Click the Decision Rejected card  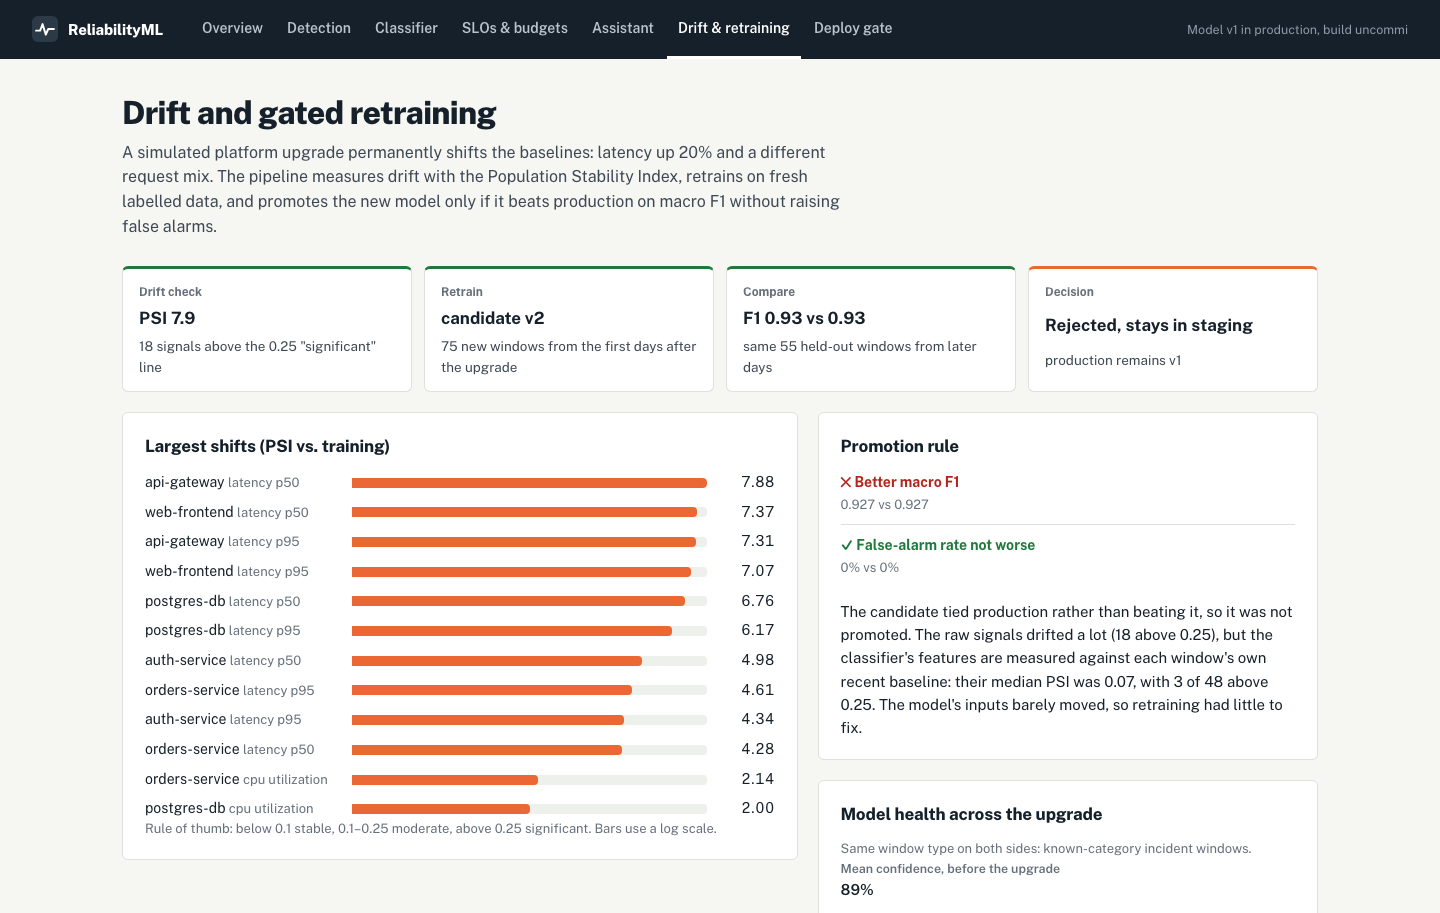[x=1173, y=329]
